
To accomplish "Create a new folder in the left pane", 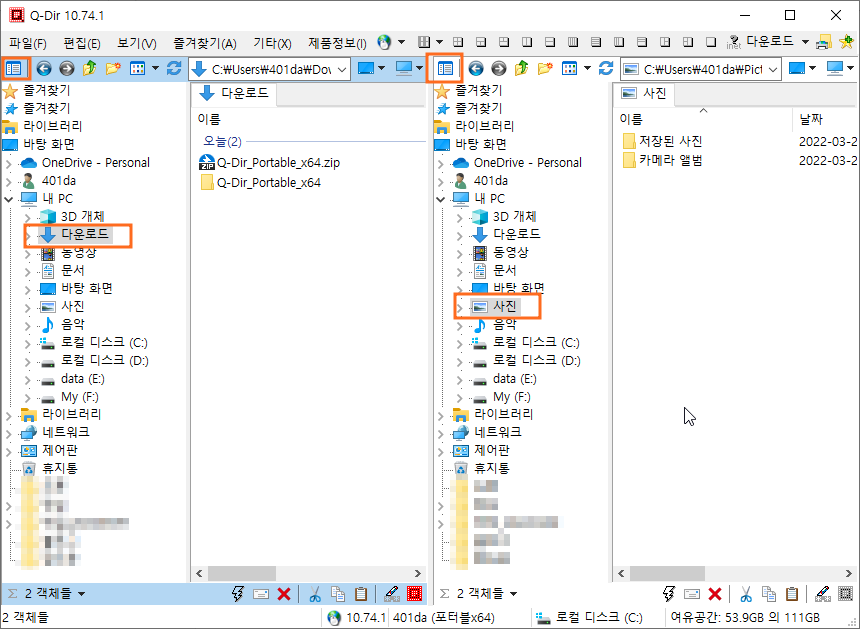I will [x=113, y=69].
